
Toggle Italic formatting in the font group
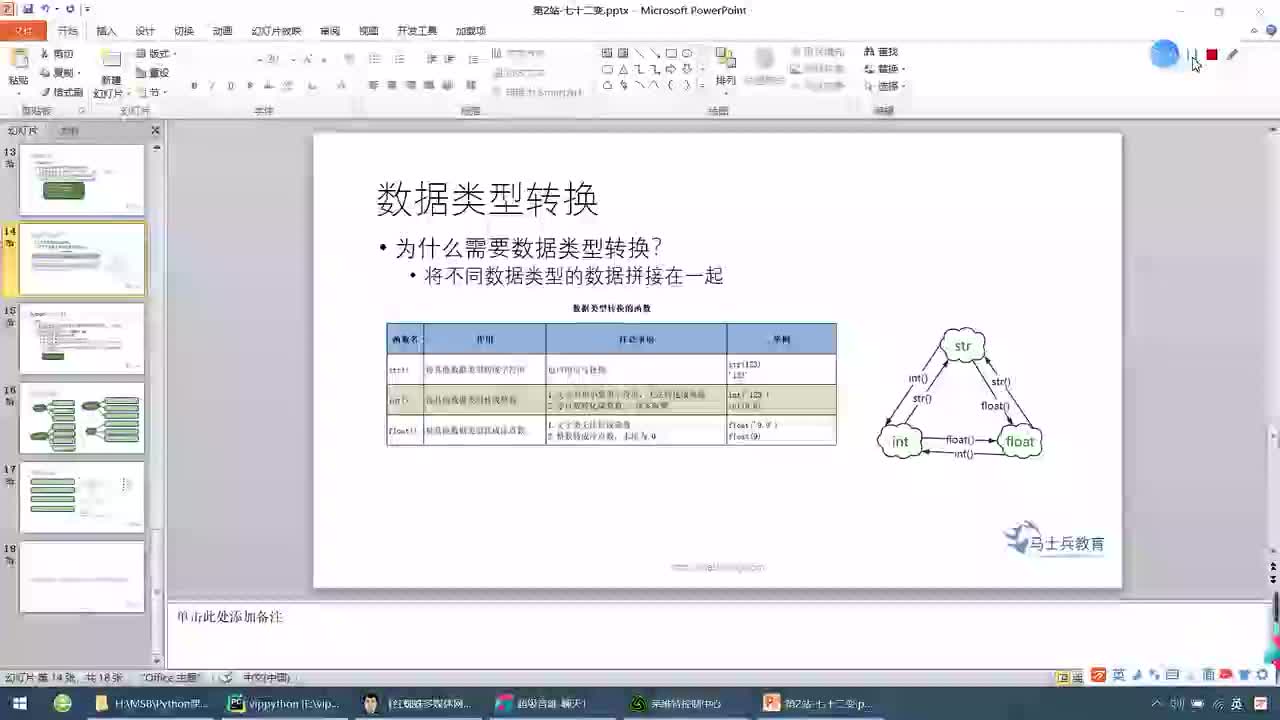pyautogui.click(x=212, y=86)
